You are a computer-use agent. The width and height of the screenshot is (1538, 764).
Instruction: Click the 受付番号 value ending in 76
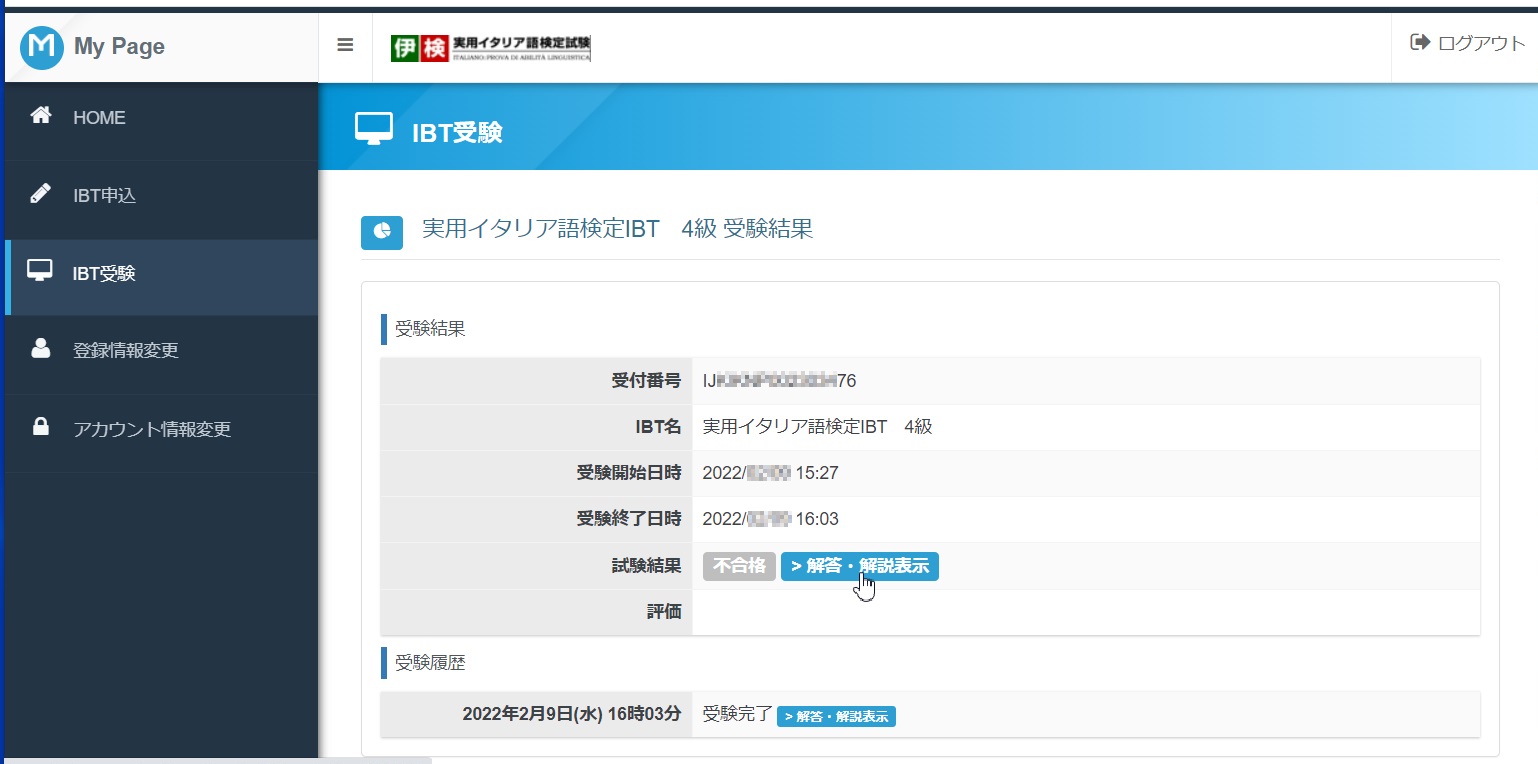[780, 381]
